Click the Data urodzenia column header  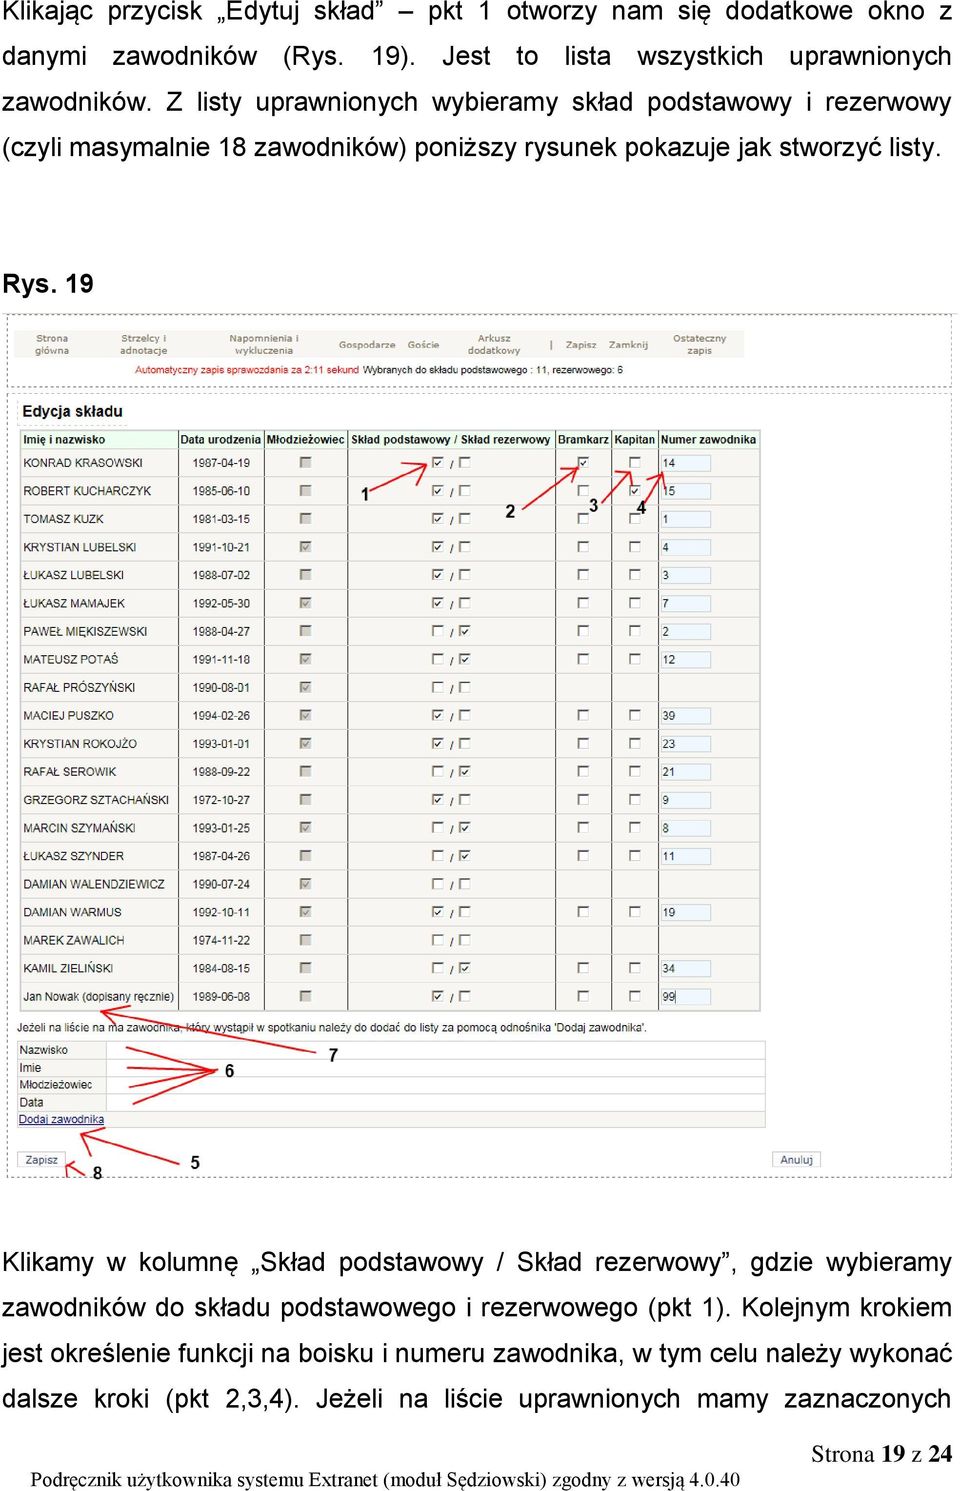[220, 439]
